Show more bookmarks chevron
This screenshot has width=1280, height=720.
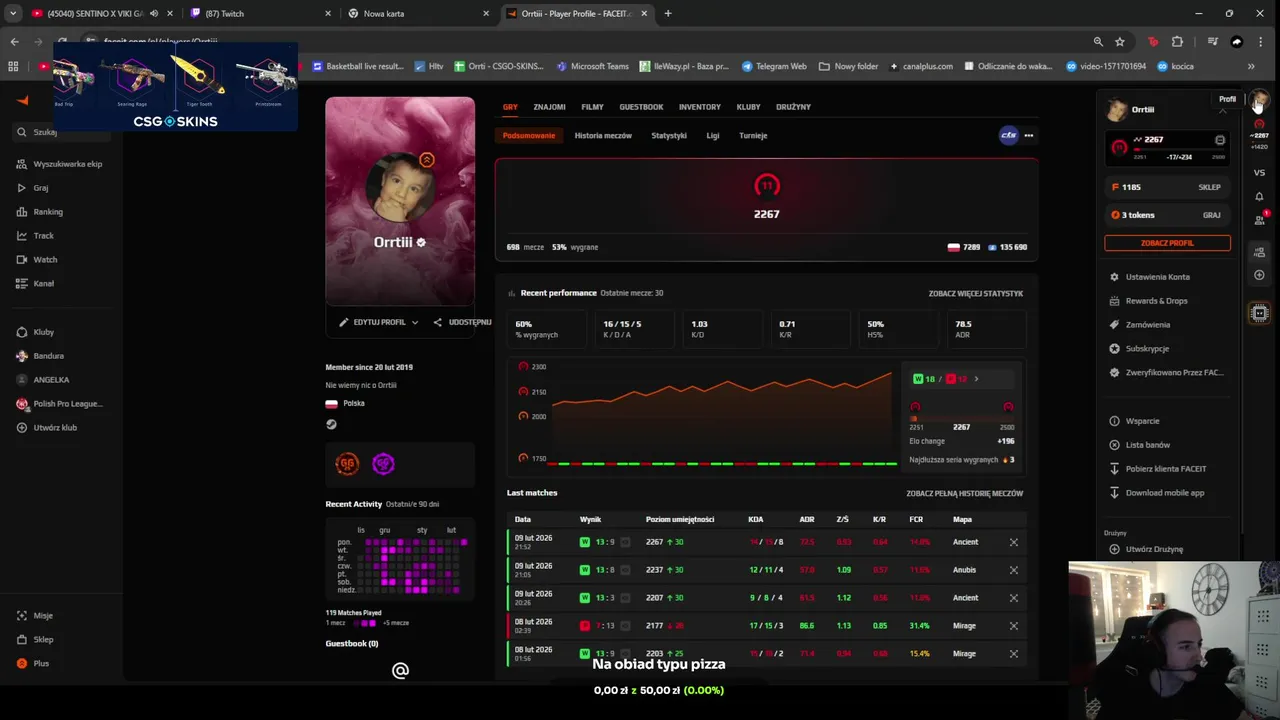click(x=1251, y=66)
